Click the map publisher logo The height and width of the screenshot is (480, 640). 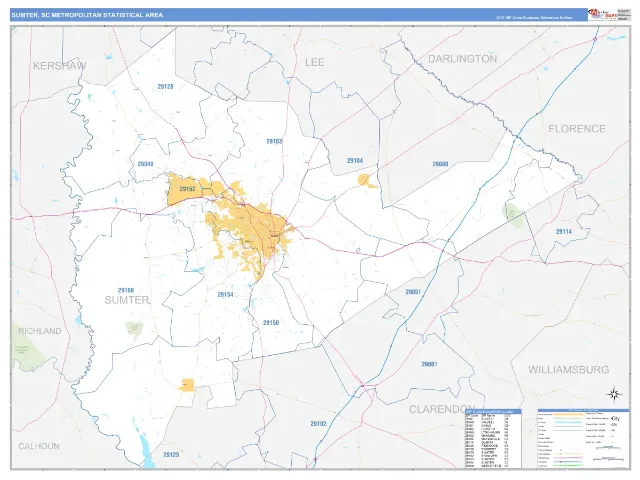[x=602, y=14]
